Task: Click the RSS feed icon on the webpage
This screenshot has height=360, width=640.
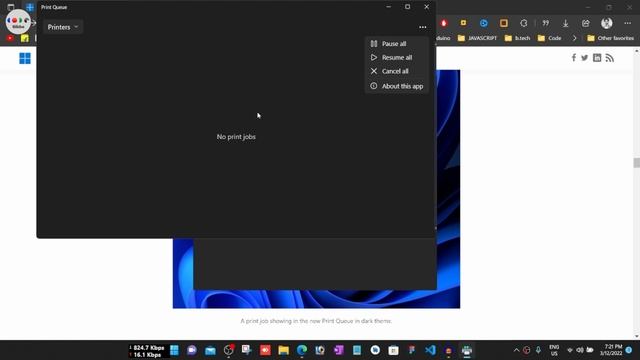Action: (609, 58)
